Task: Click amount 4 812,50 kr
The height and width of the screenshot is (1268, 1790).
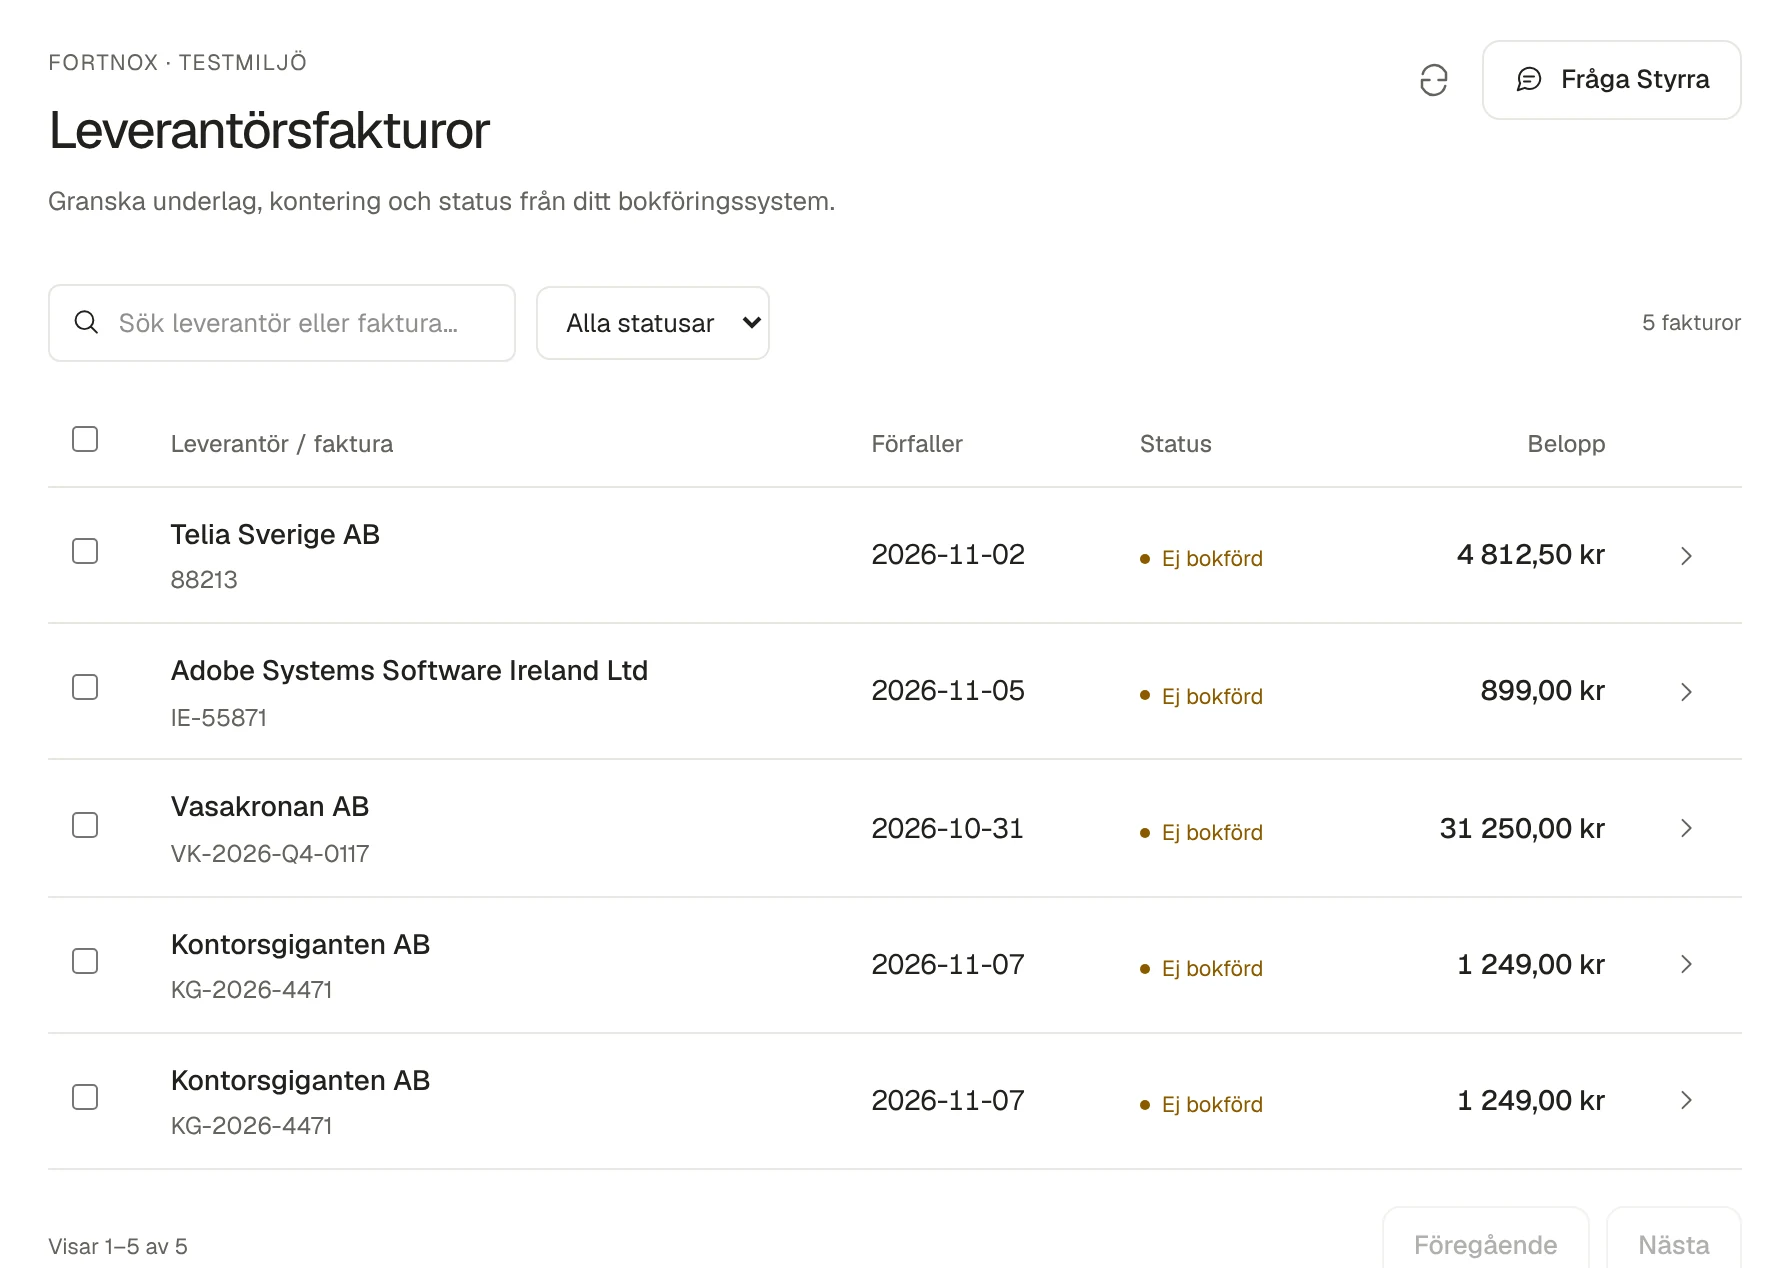Action: 1531,555
